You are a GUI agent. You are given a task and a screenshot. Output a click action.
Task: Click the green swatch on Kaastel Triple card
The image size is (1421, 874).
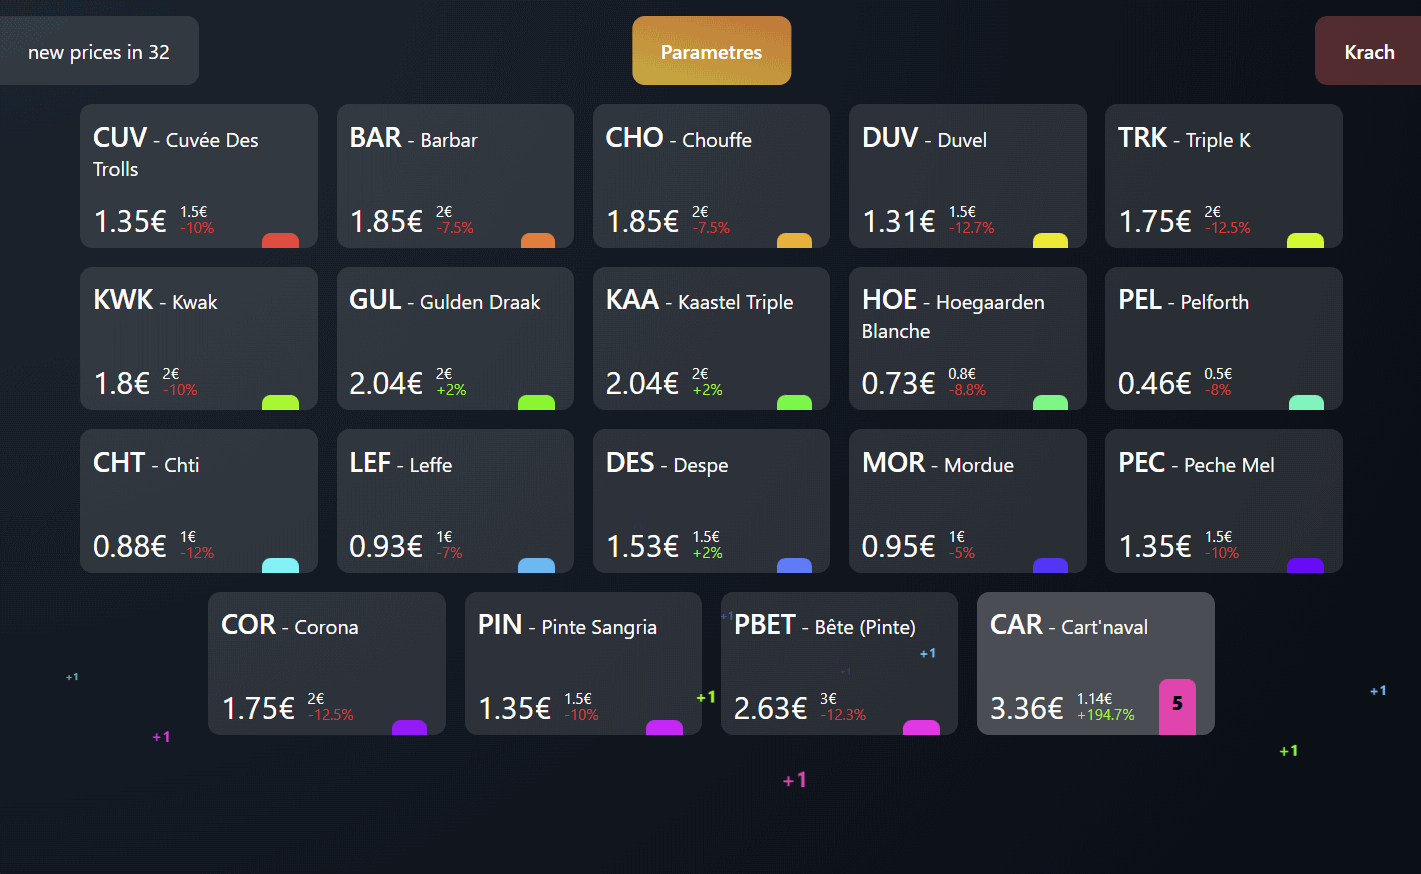point(794,403)
